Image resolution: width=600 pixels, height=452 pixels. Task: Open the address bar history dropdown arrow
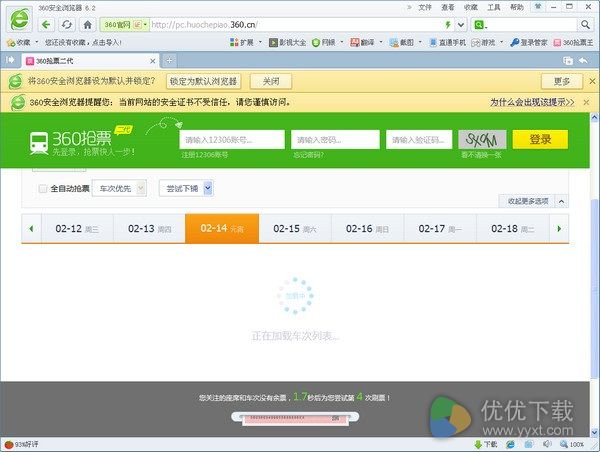coord(461,25)
